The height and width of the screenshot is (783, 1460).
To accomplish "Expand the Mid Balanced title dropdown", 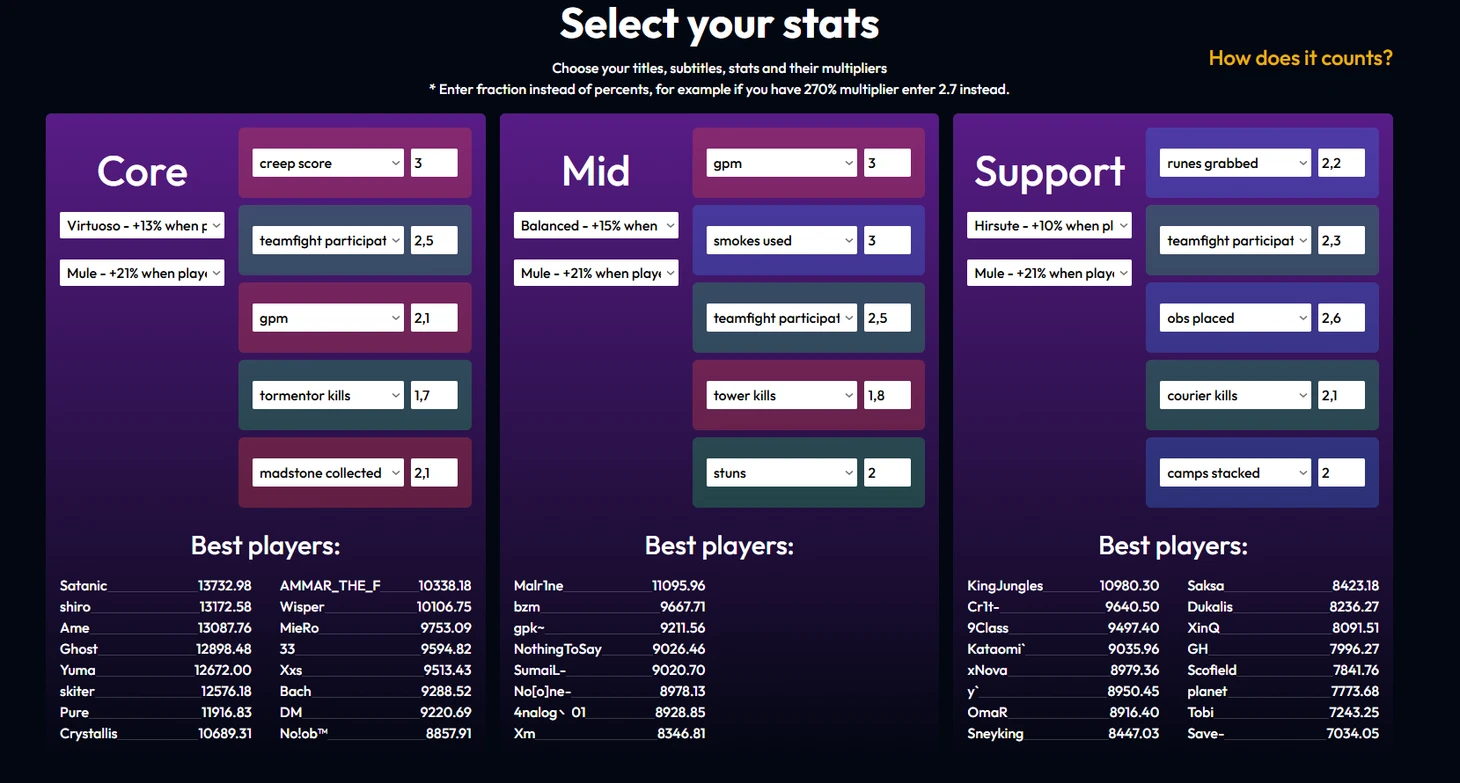I will coord(596,226).
